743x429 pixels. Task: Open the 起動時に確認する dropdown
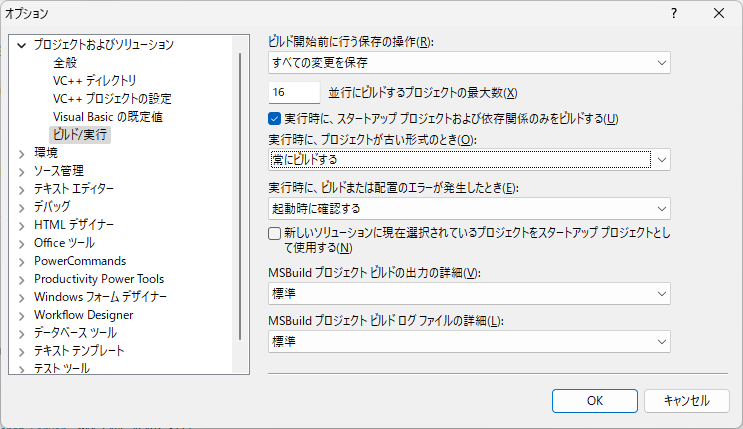coord(469,209)
